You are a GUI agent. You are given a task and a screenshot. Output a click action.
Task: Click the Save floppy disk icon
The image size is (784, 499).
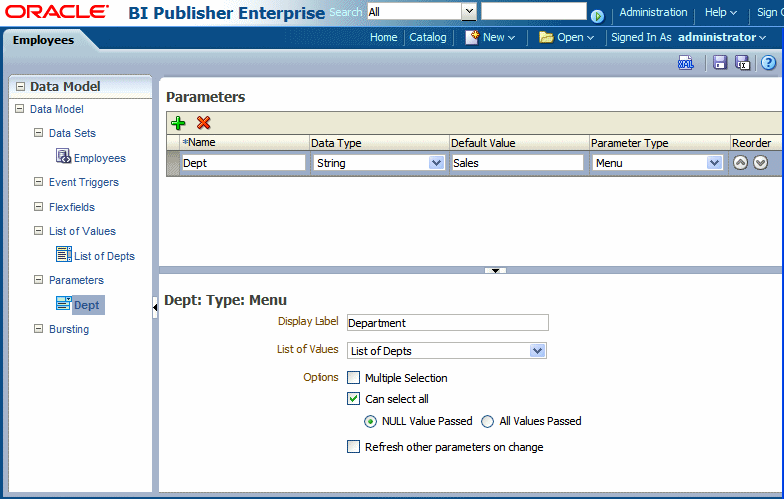720,62
